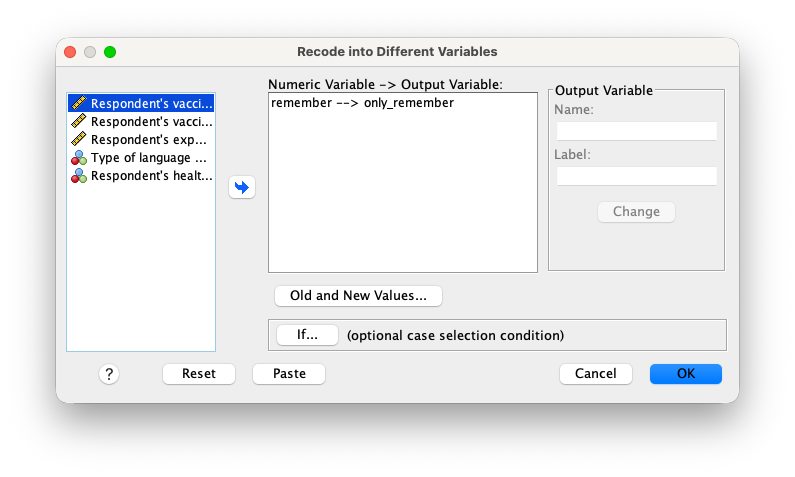Click the nominal icon for Type of language
Image resolution: width=795 pixels, height=477 pixels.
pyautogui.click(x=79, y=158)
